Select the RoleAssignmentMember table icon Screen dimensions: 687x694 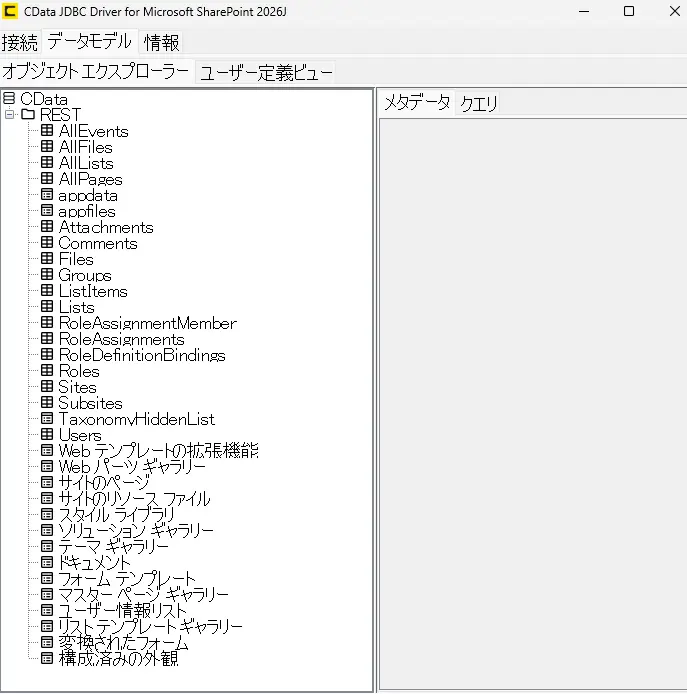tap(47, 322)
